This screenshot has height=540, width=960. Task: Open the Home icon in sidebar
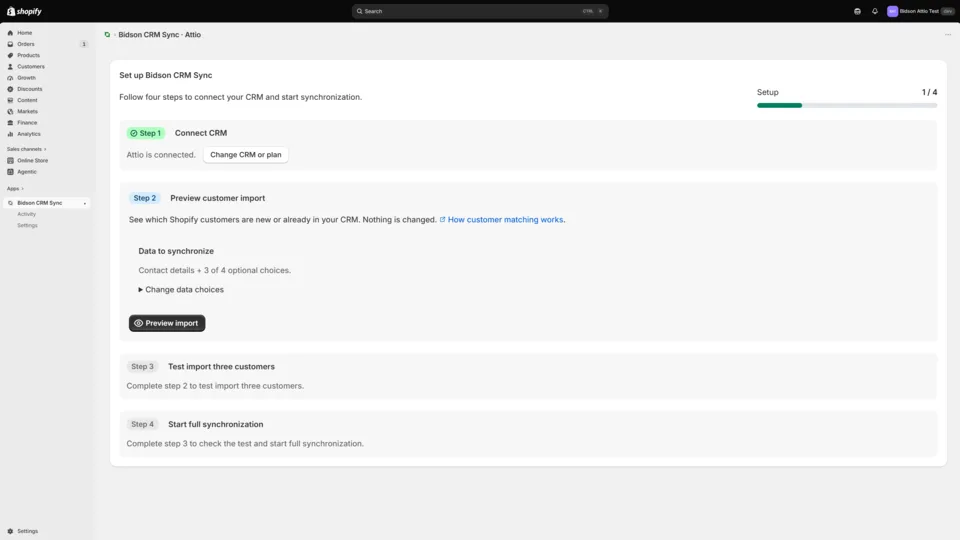10,33
